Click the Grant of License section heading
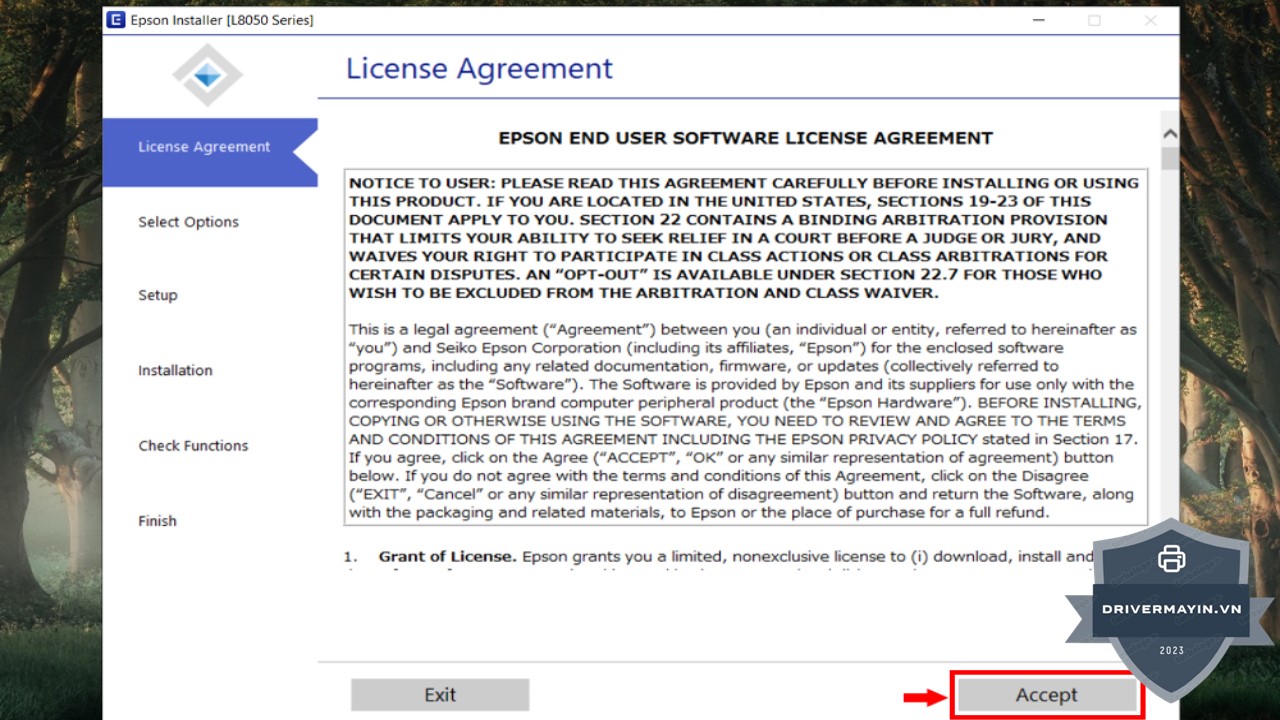The height and width of the screenshot is (720, 1280). [447, 556]
